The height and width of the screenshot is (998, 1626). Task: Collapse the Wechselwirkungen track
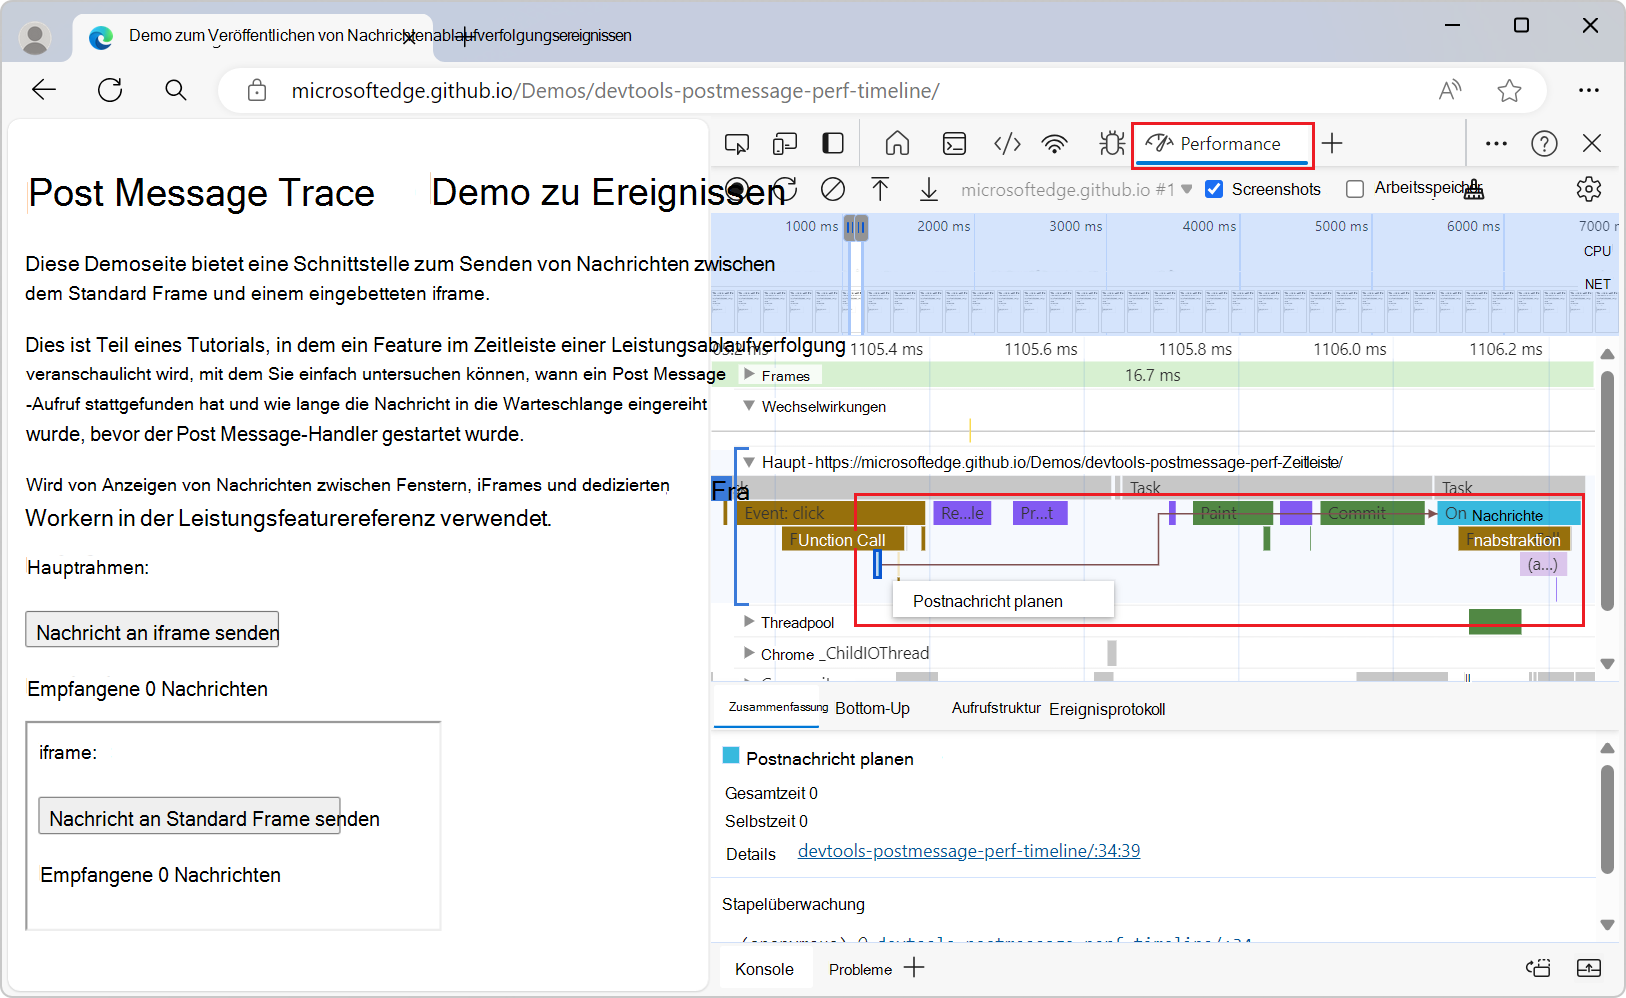click(749, 406)
